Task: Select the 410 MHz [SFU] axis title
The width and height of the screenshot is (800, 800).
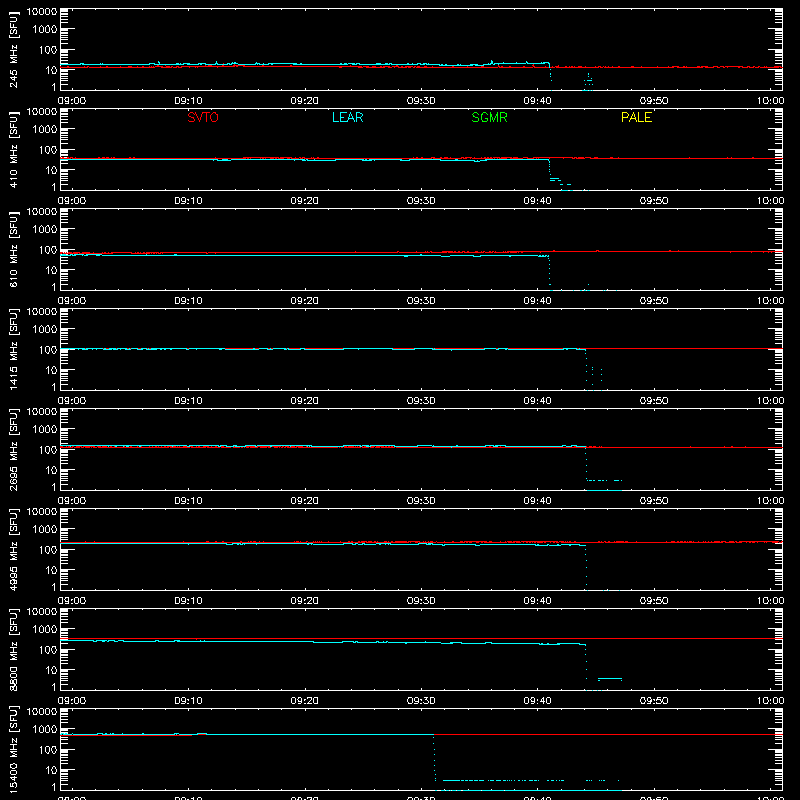Action: 14,149
